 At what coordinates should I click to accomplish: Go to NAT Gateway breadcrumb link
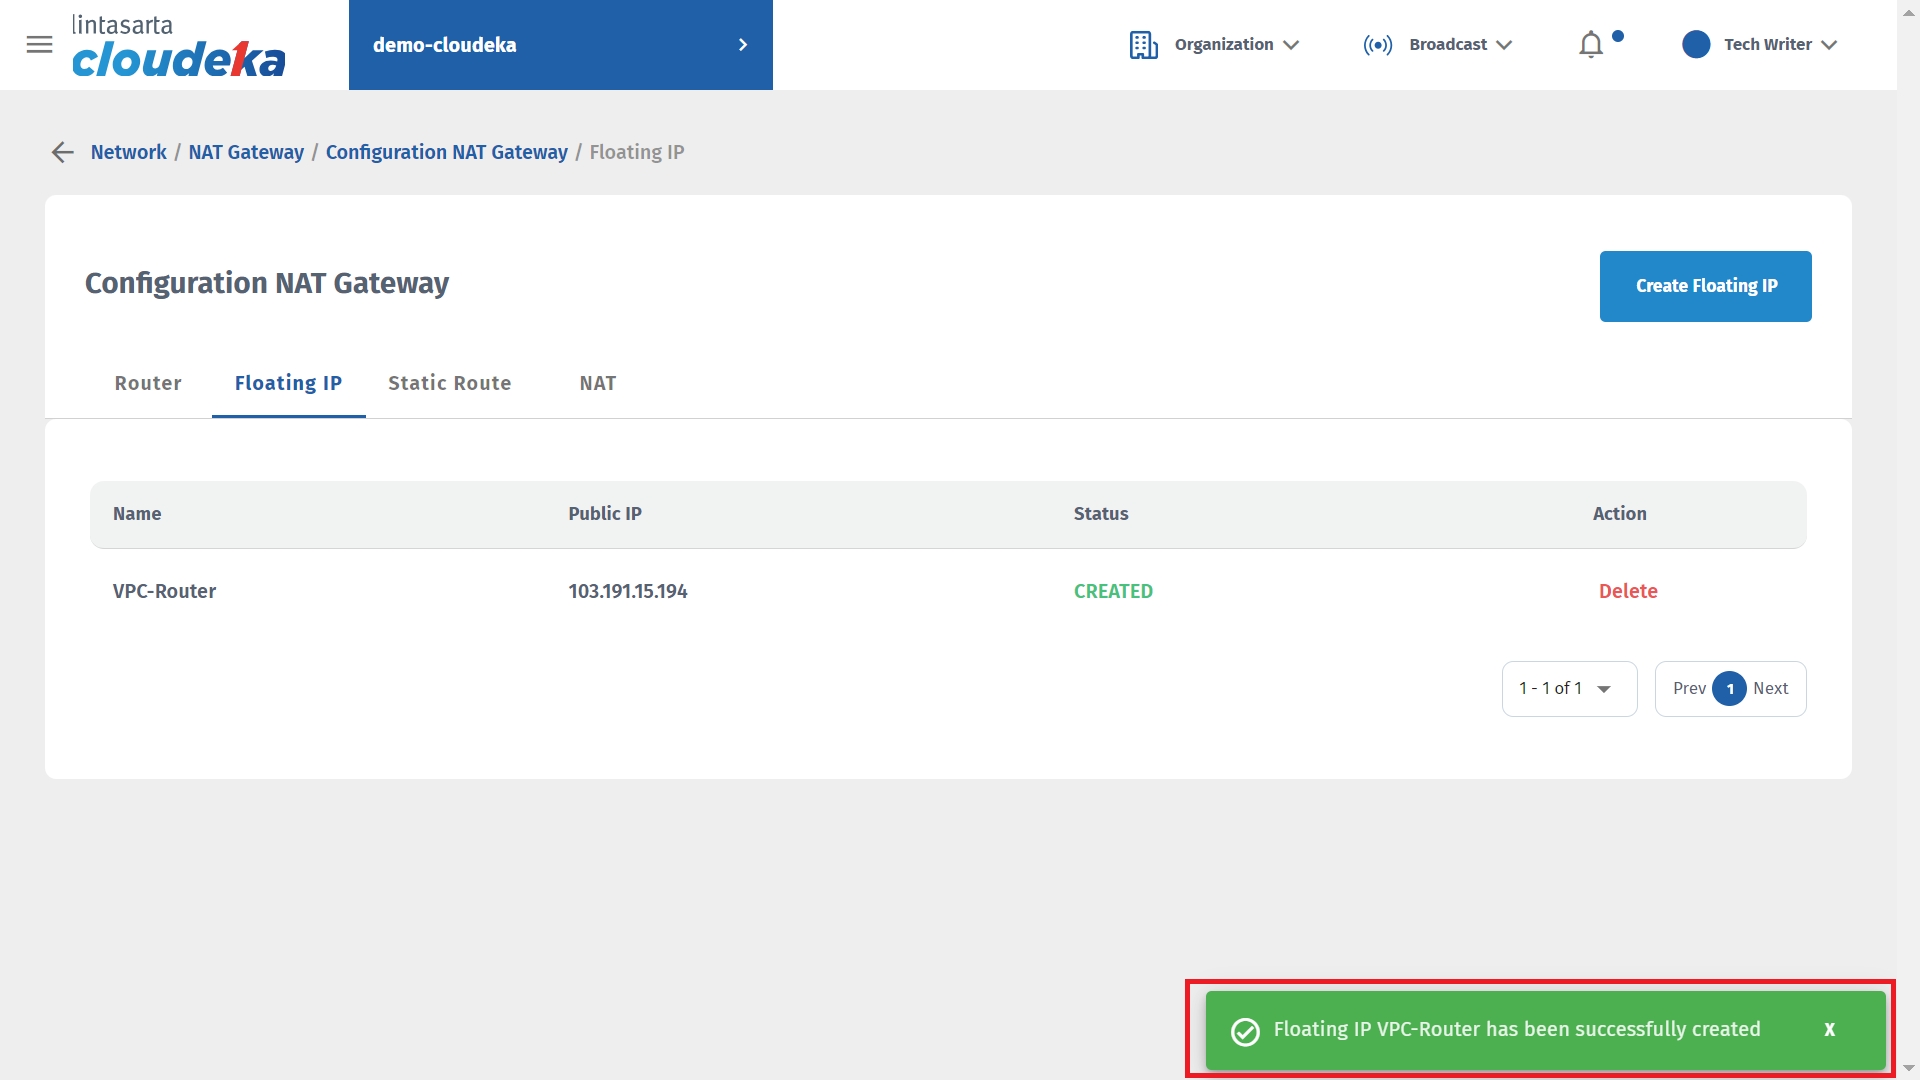[246, 152]
